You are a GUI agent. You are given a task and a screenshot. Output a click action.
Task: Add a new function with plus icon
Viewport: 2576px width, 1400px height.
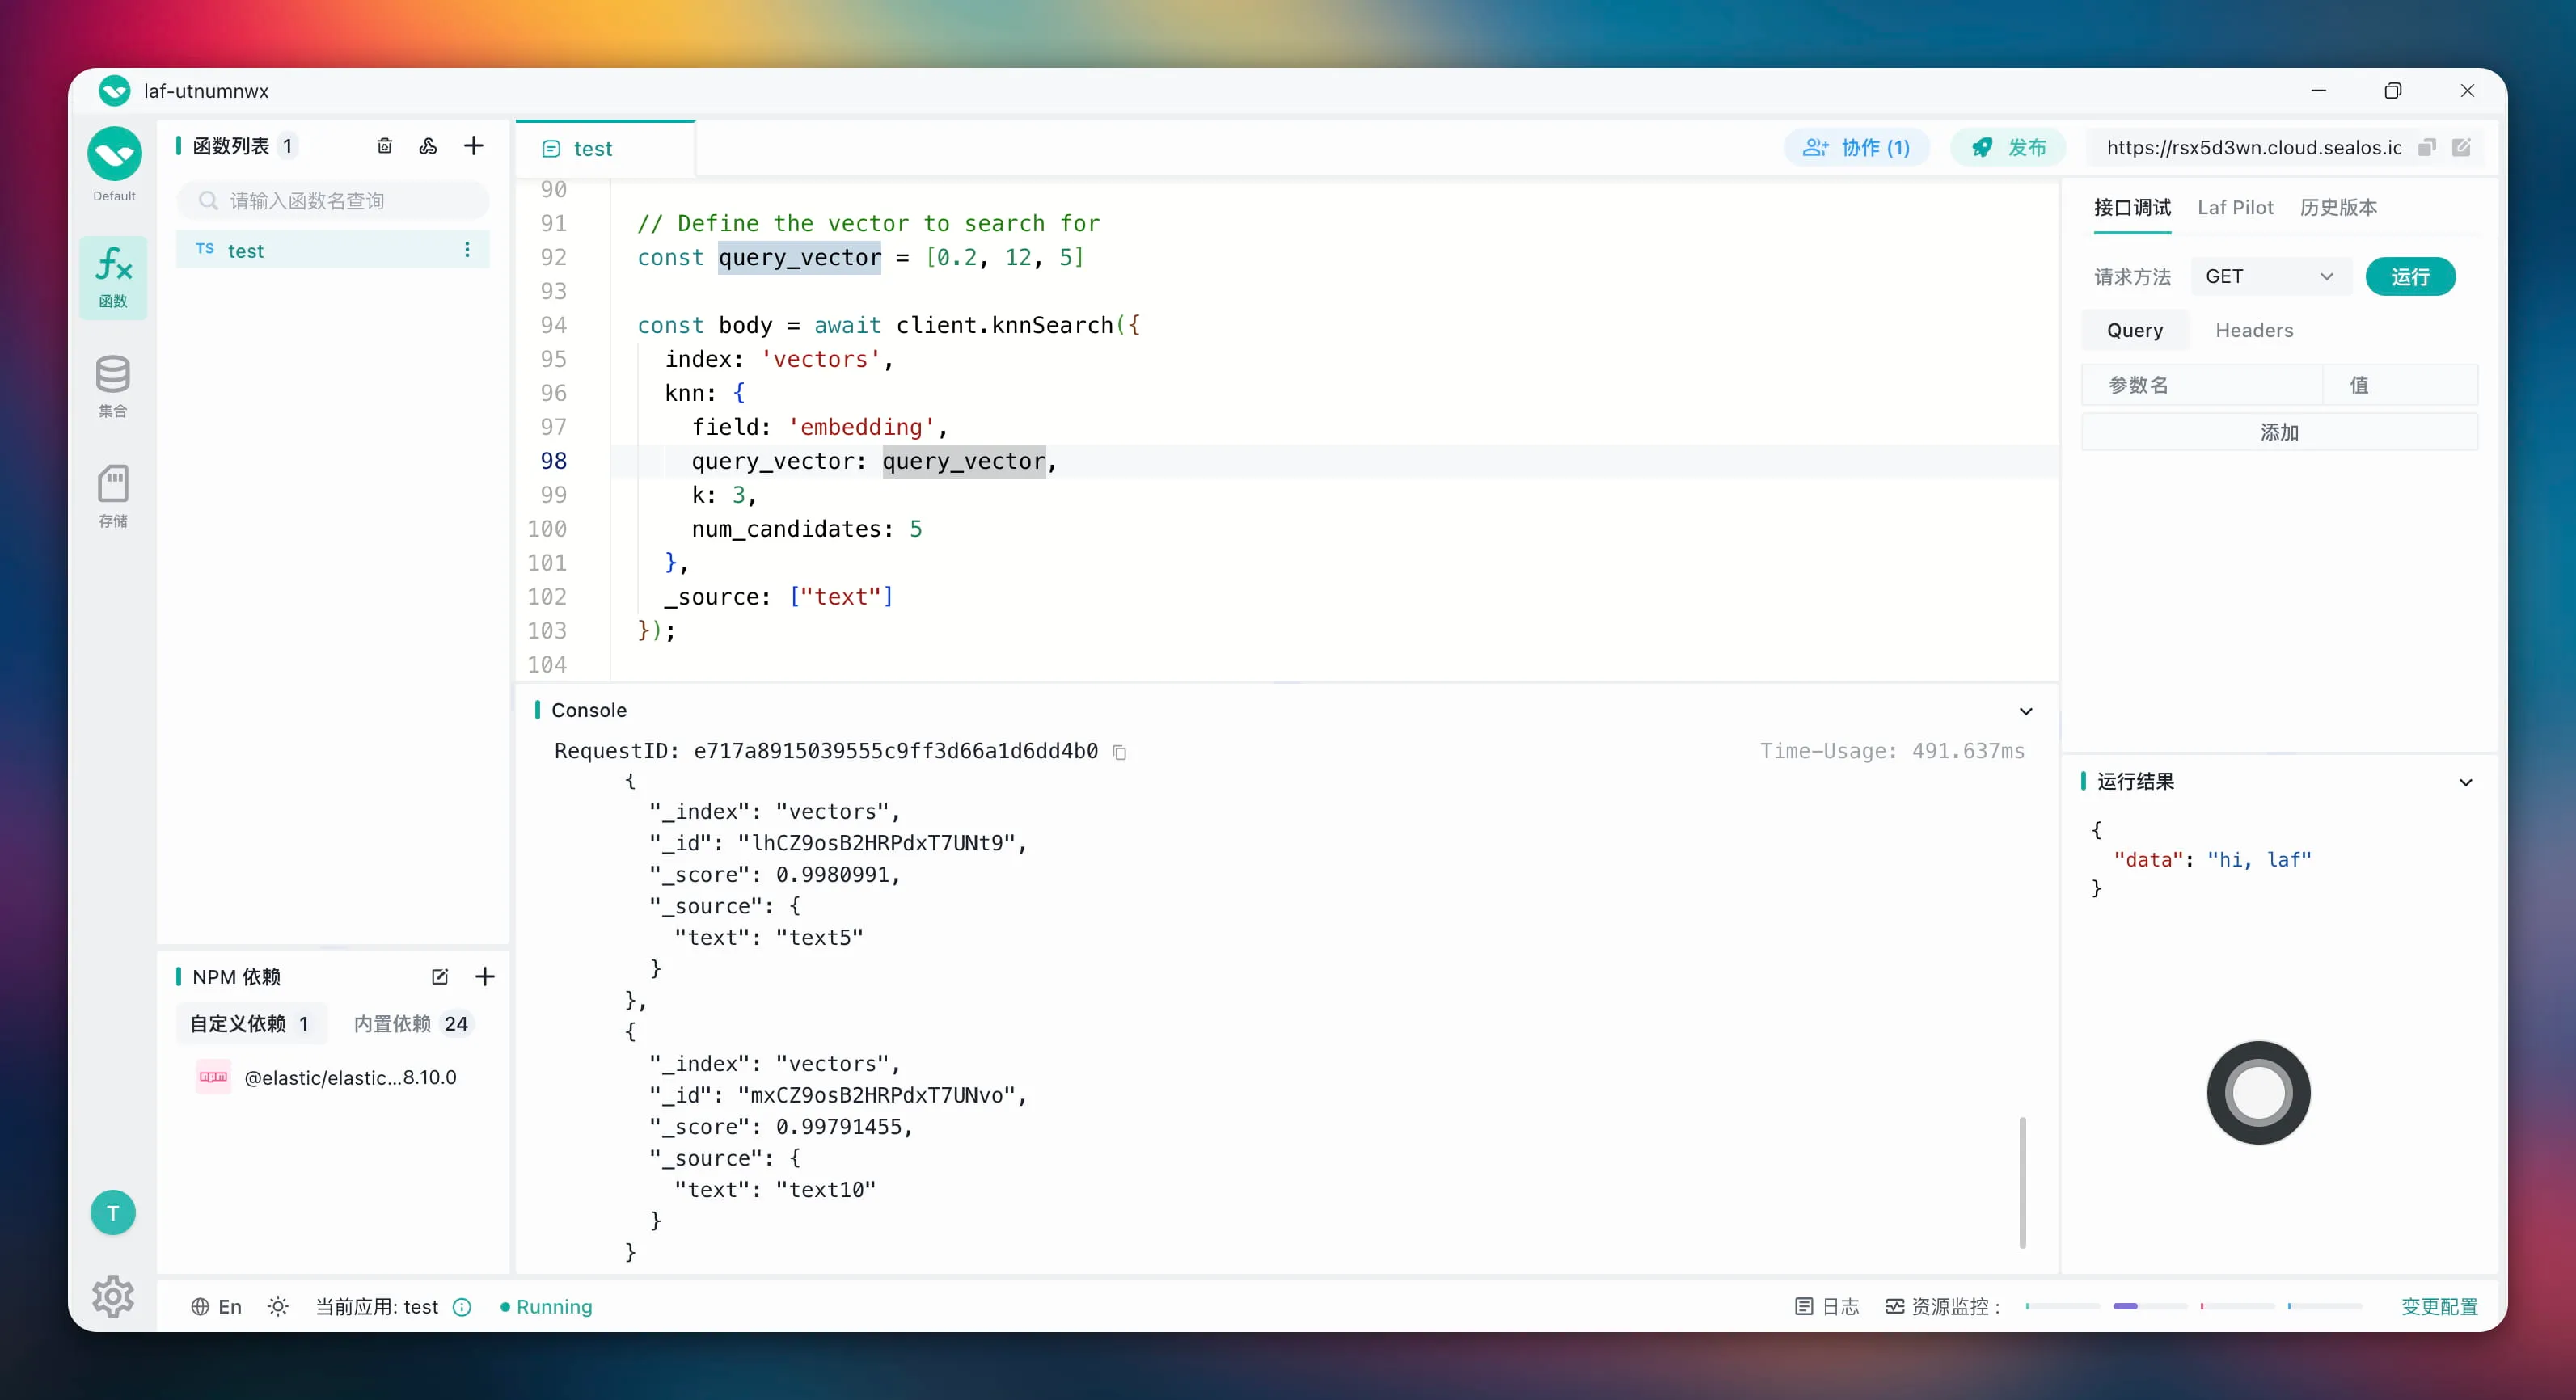click(x=474, y=146)
